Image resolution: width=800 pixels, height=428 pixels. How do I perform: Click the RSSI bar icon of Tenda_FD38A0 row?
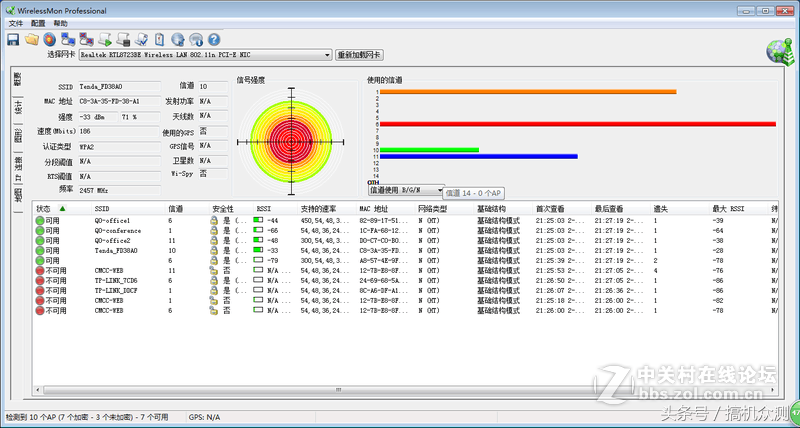point(259,250)
